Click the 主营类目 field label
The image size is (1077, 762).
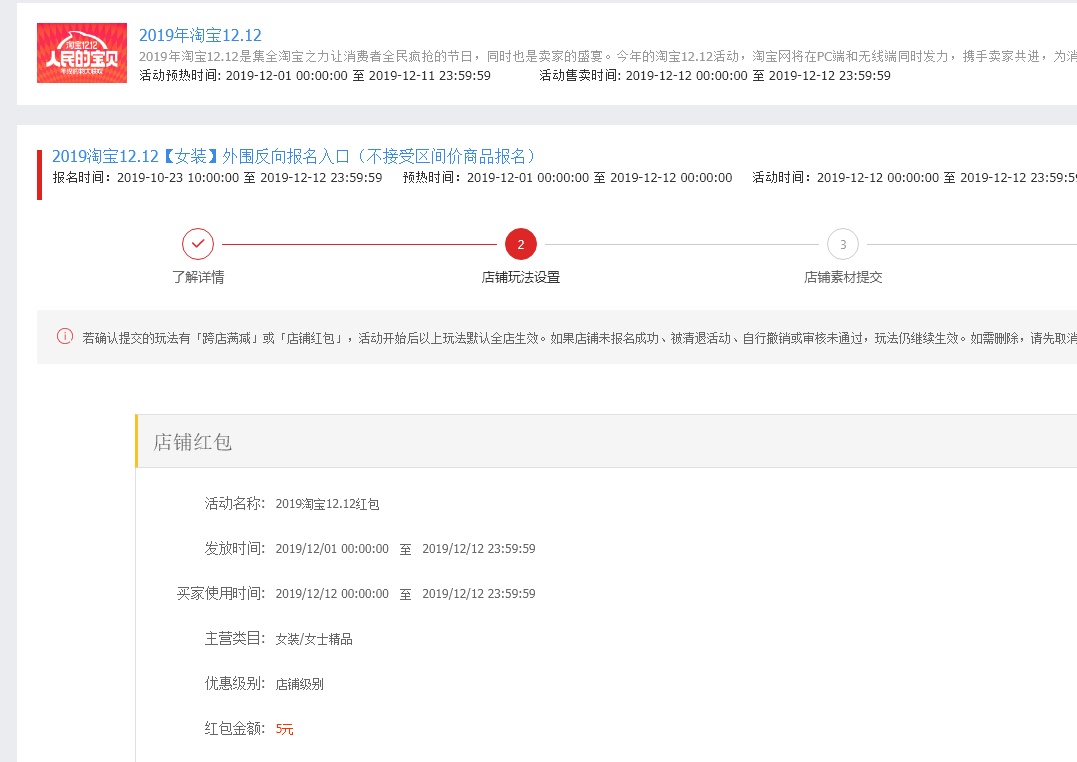[x=234, y=638]
